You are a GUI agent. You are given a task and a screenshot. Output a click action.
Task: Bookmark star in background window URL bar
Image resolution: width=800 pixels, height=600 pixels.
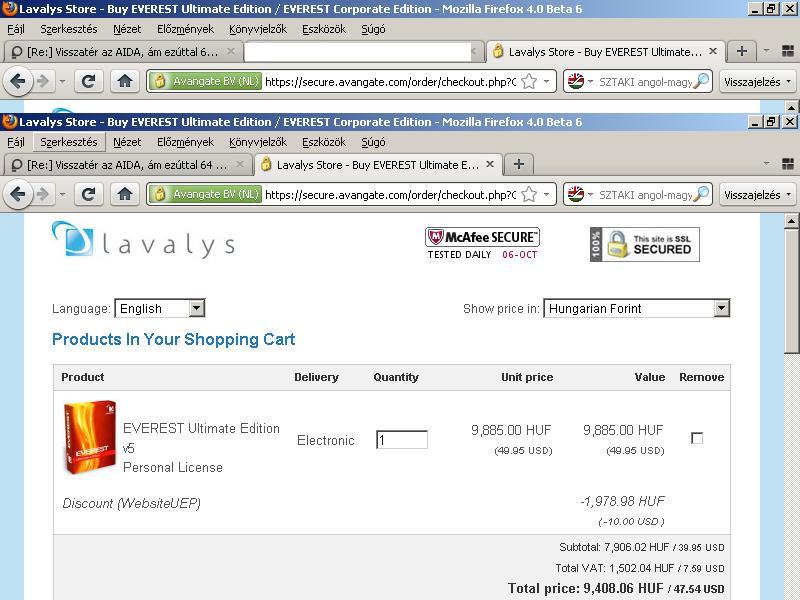point(530,81)
